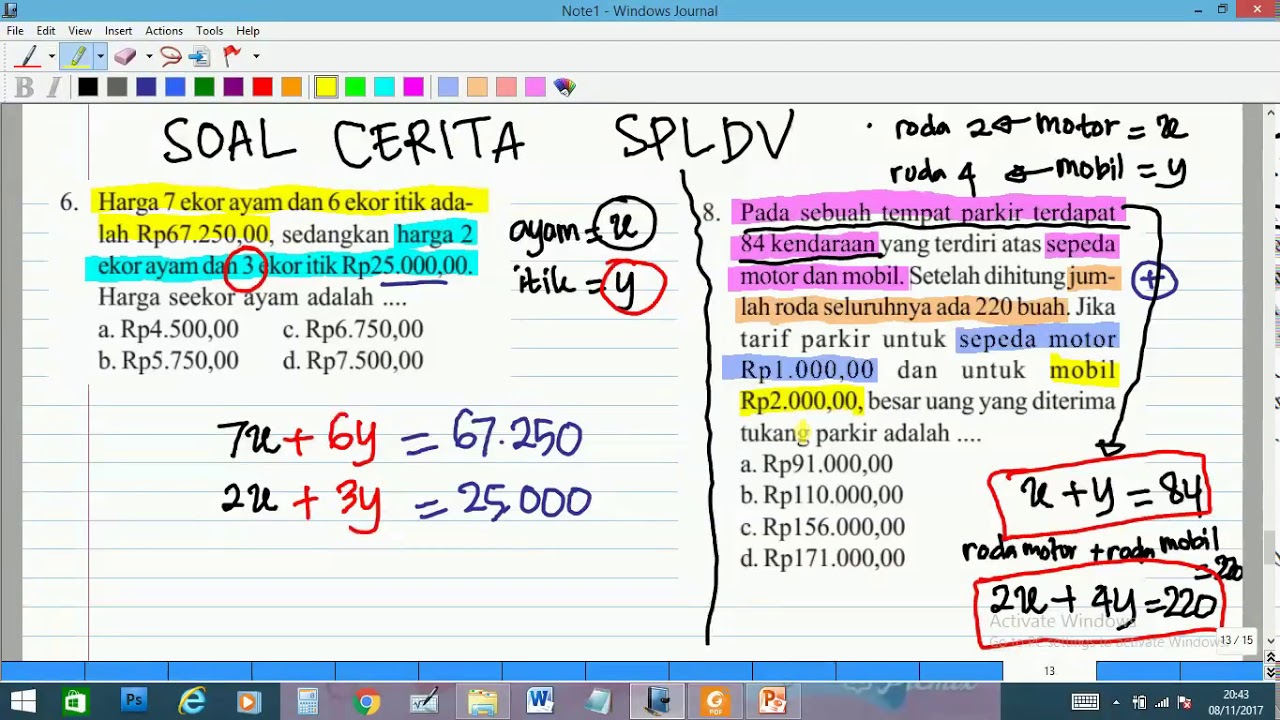This screenshot has width=1280, height=720.
Task: Open the media player taskbar icon
Action: pyautogui.click(x=249, y=701)
